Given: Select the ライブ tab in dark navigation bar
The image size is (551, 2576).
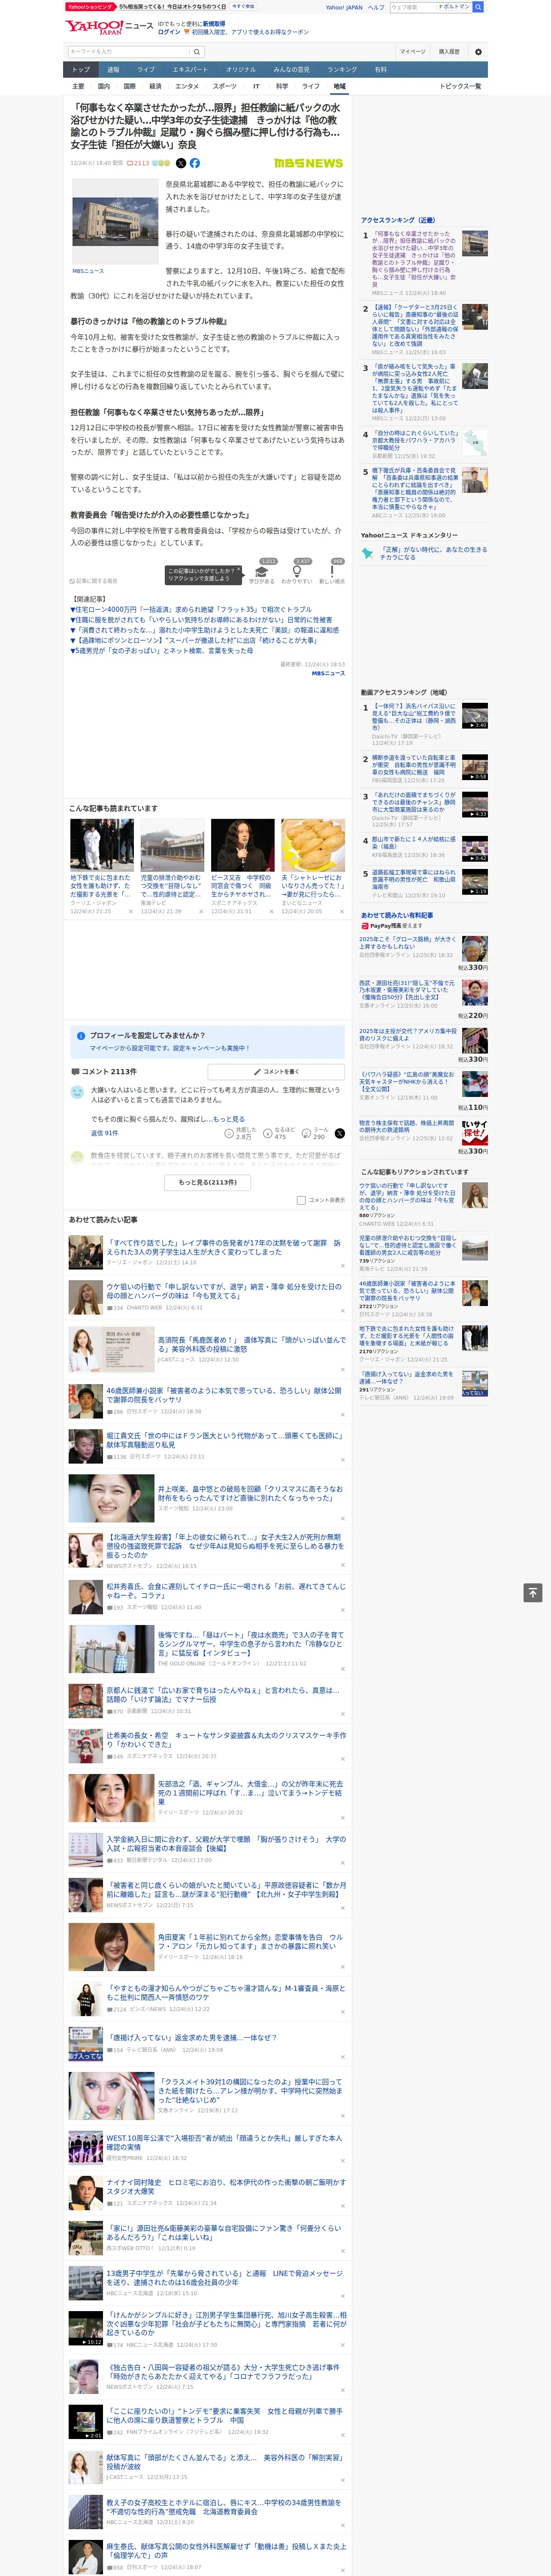Looking at the screenshot, I should point(146,70).
